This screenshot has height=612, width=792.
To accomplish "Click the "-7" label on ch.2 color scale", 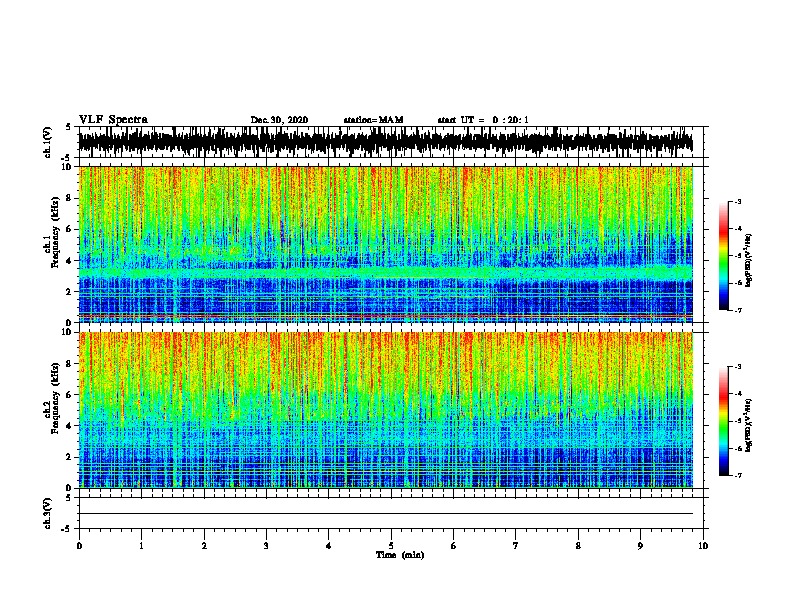I will [737, 476].
